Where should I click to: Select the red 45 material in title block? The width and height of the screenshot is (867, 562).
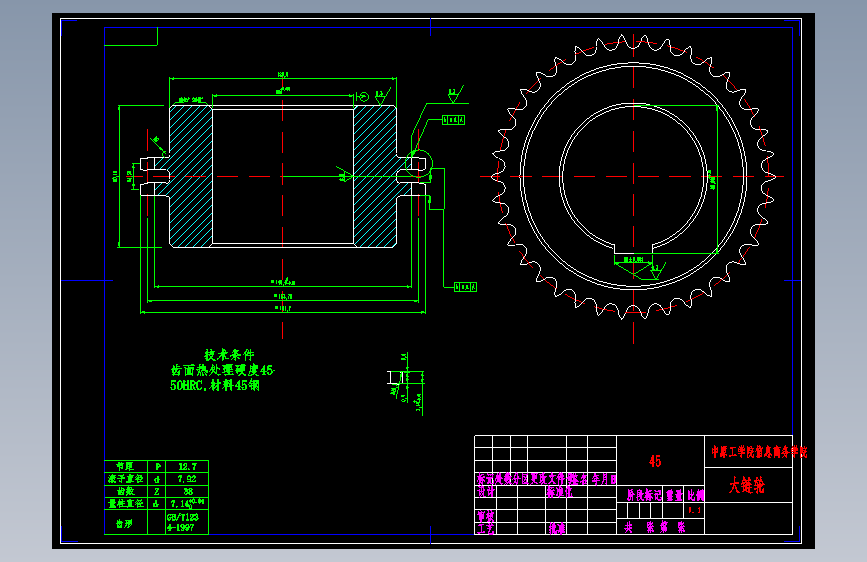click(x=655, y=461)
